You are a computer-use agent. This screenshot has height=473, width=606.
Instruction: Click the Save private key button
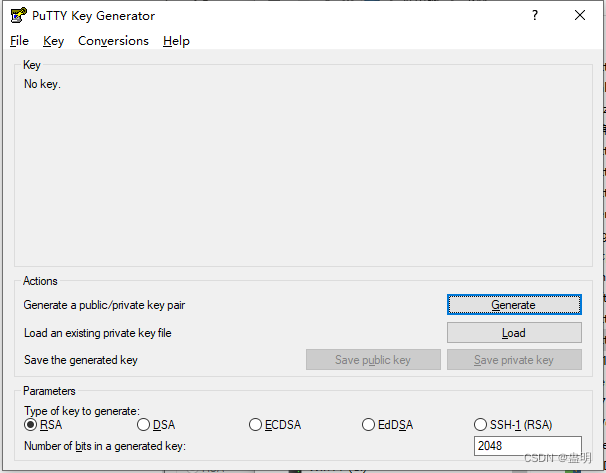tap(514, 360)
